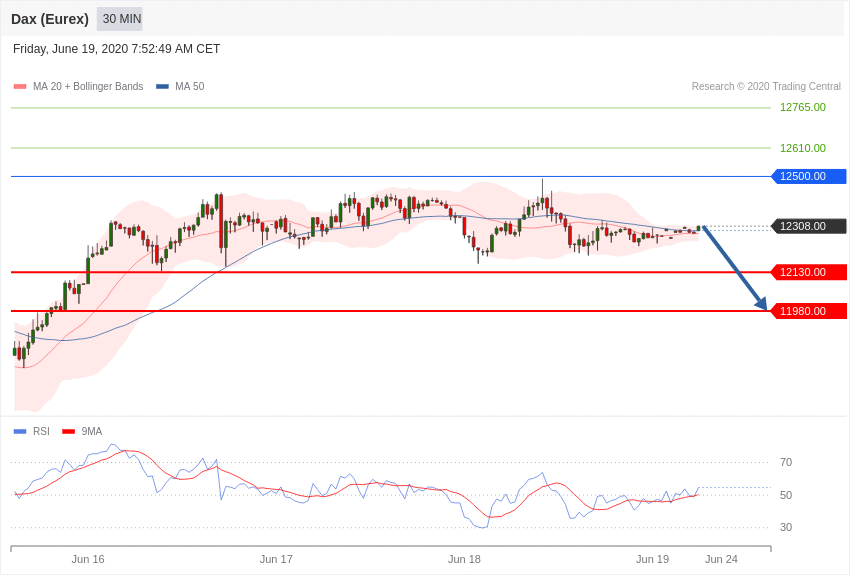Click the 12765.00 resistance label
The width and height of the screenshot is (850, 576).
pyautogui.click(x=802, y=107)
